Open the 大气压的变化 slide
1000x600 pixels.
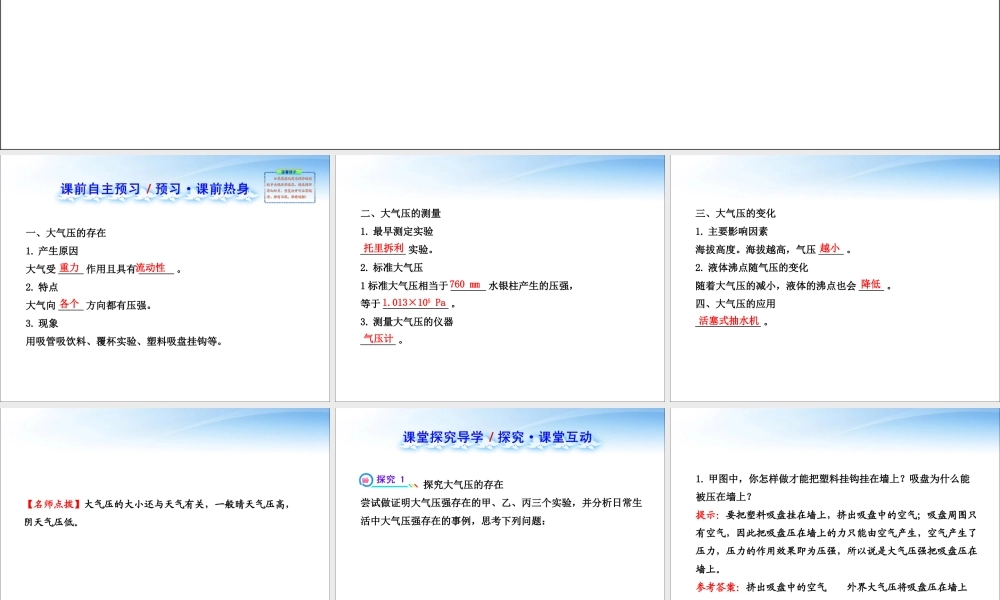[x=834, y=278]
